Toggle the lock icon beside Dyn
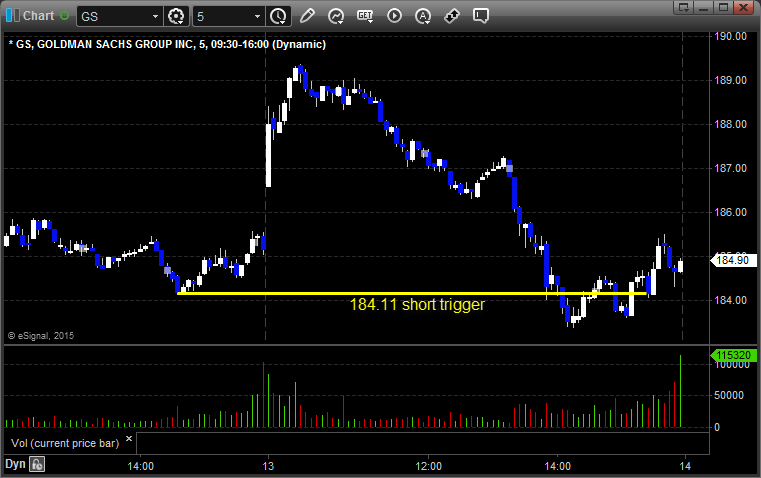Viewport: 761px width, 478px height. pos(36,464)
